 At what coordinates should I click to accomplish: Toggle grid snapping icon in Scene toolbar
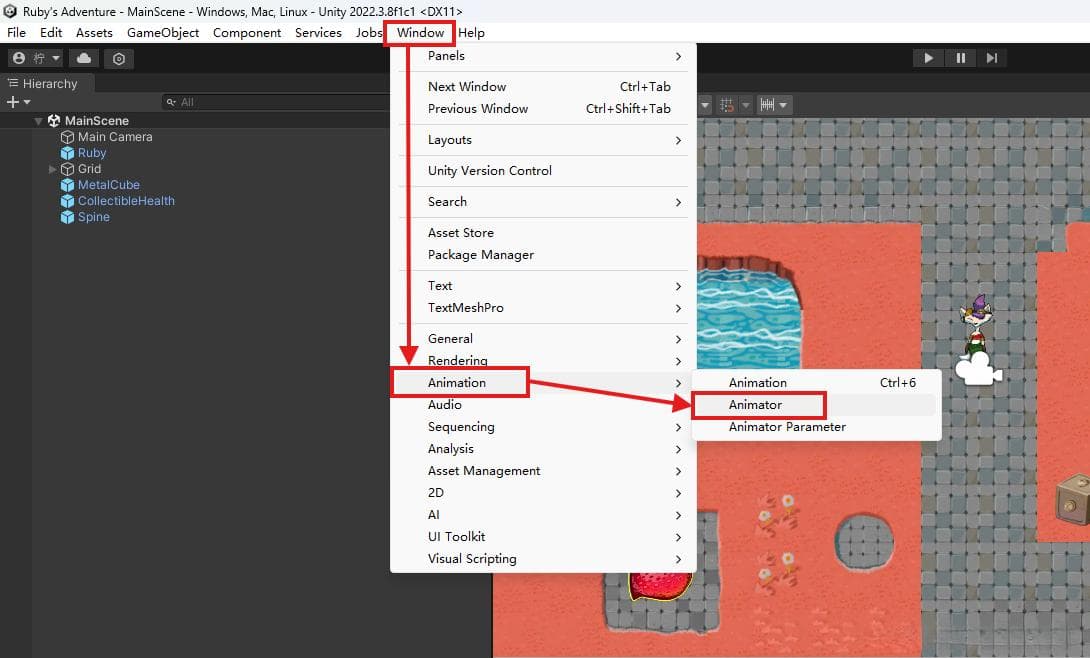[727, 105]
